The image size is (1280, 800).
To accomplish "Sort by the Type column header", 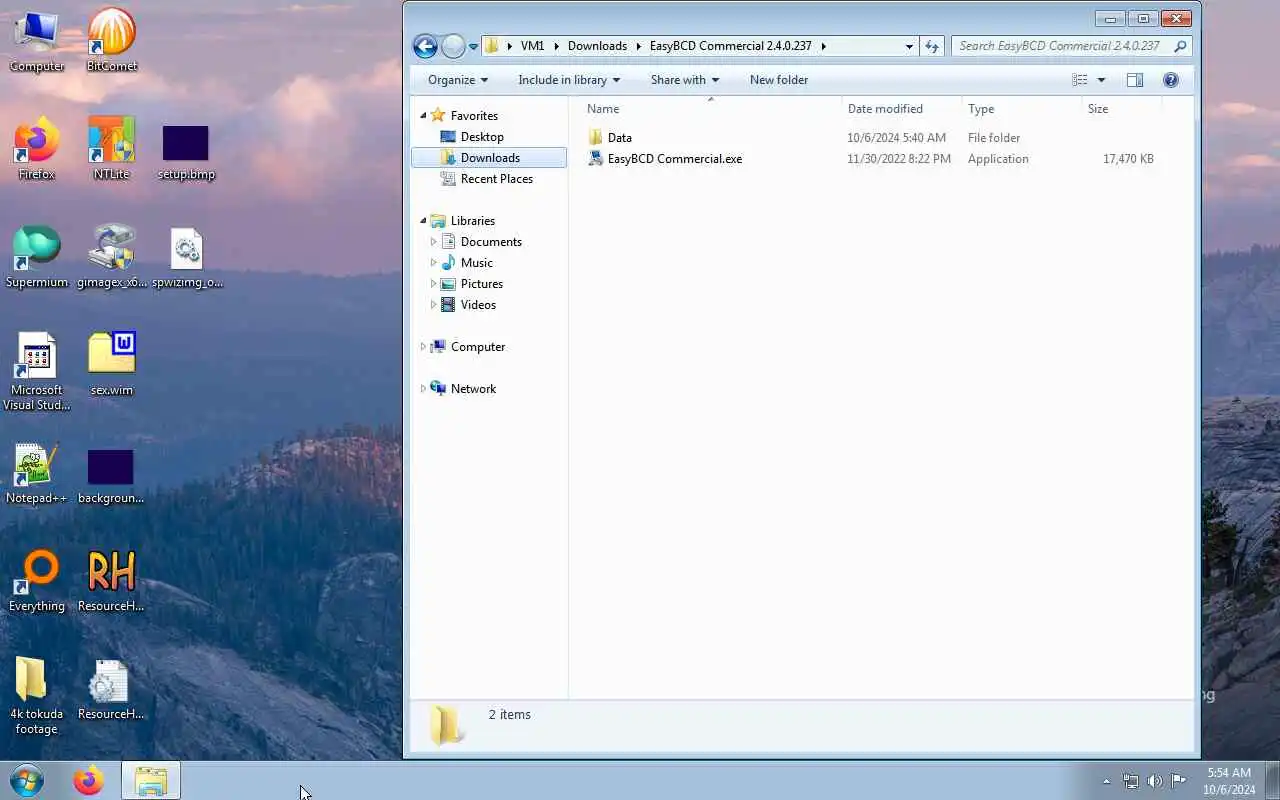I will click(x=1021, y=109).
